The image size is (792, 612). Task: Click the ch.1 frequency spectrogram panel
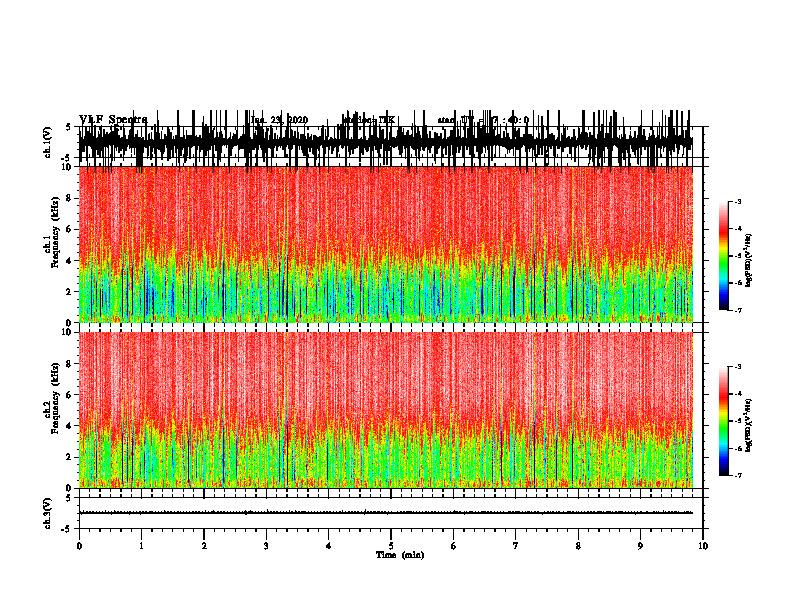coord(386,244)
